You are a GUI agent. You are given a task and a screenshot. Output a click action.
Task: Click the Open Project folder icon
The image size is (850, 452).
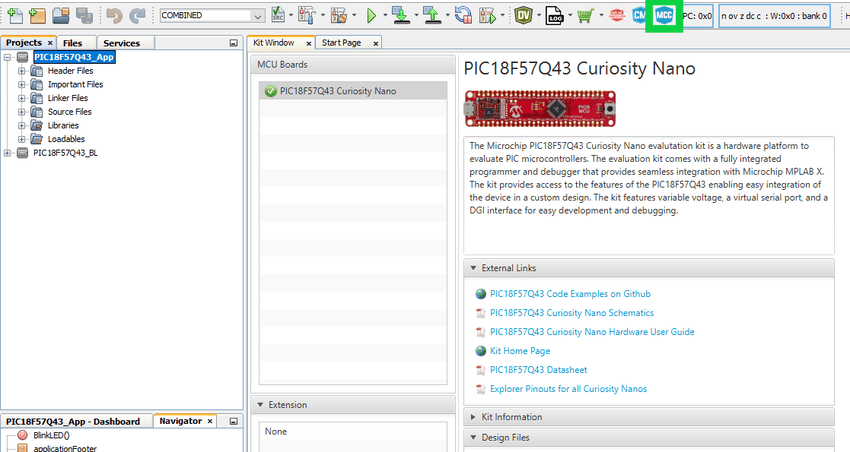pyautogui.click(x=61, y=16)
